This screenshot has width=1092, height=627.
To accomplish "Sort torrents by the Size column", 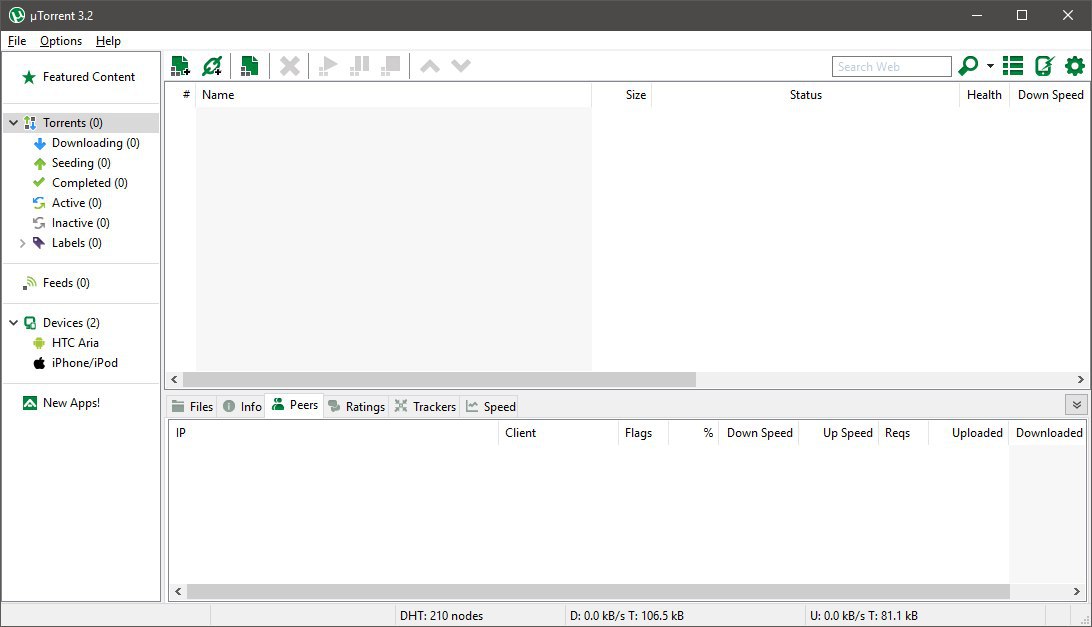I will (621, 95).
